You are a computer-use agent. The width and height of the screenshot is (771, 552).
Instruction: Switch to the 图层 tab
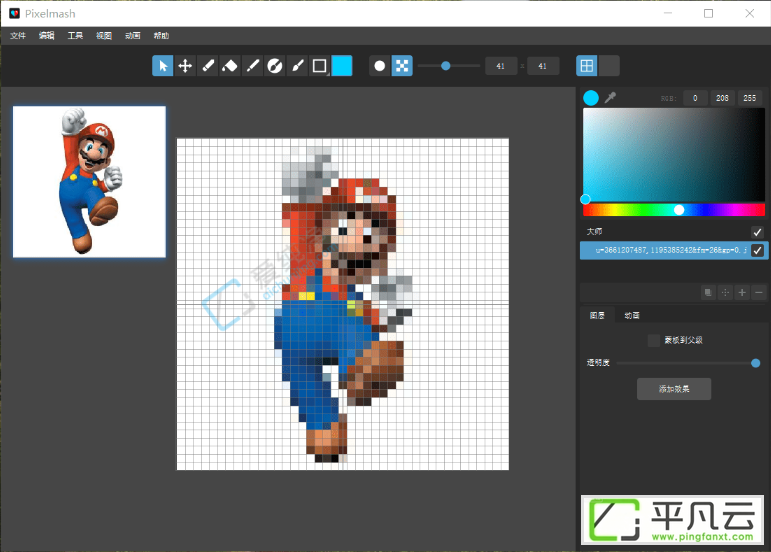(x=597, y=316)
